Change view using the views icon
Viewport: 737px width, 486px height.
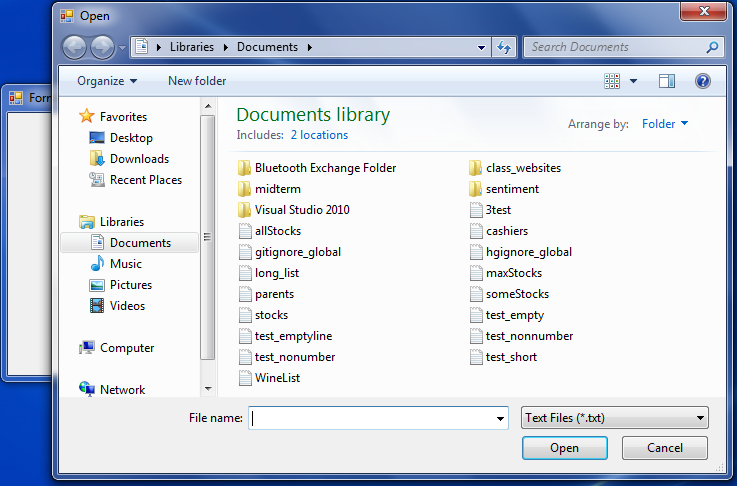tap(612, 81)
